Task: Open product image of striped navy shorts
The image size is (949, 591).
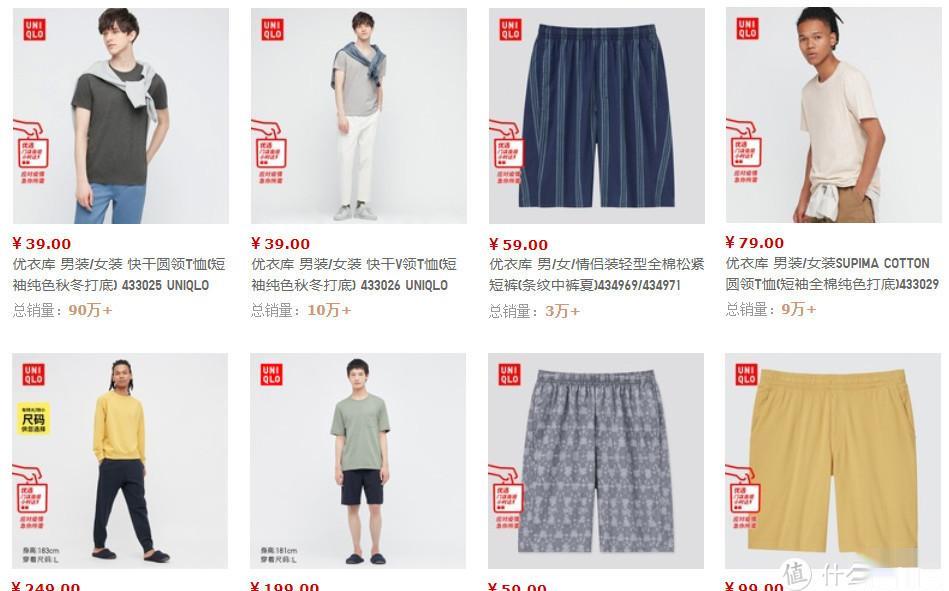Action: click(x=597, y=116)
